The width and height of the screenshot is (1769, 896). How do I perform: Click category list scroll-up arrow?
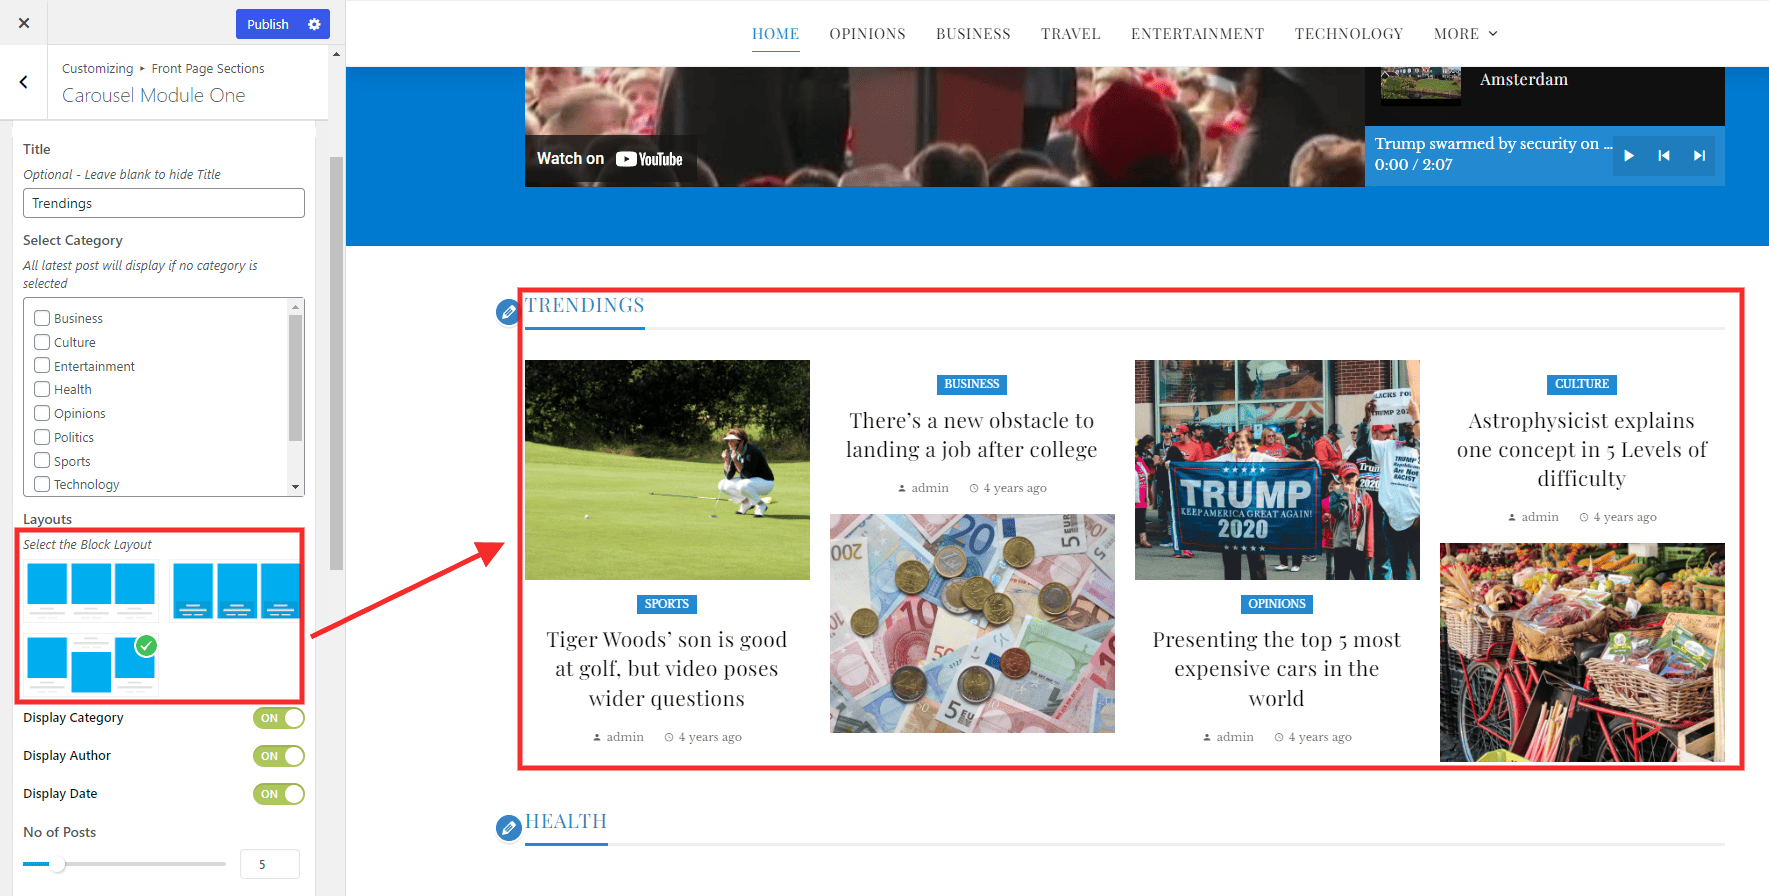[x=295, y=306]
